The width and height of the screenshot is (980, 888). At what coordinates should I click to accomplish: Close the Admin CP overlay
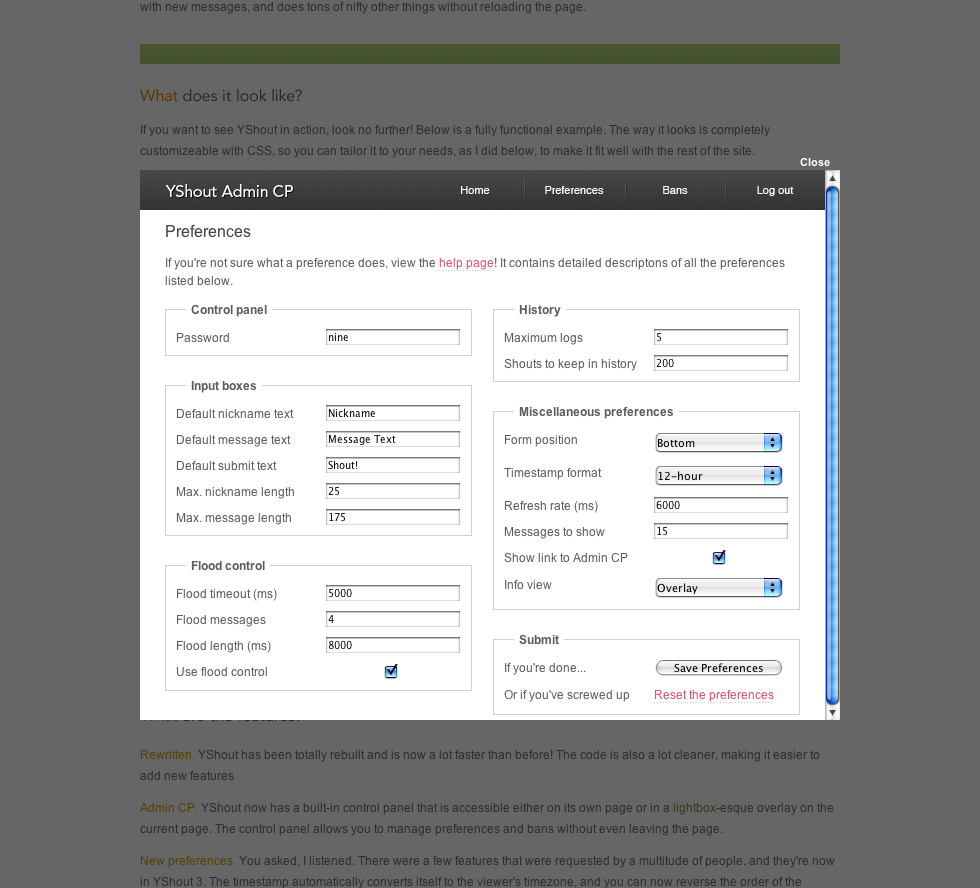coord(814,162)
